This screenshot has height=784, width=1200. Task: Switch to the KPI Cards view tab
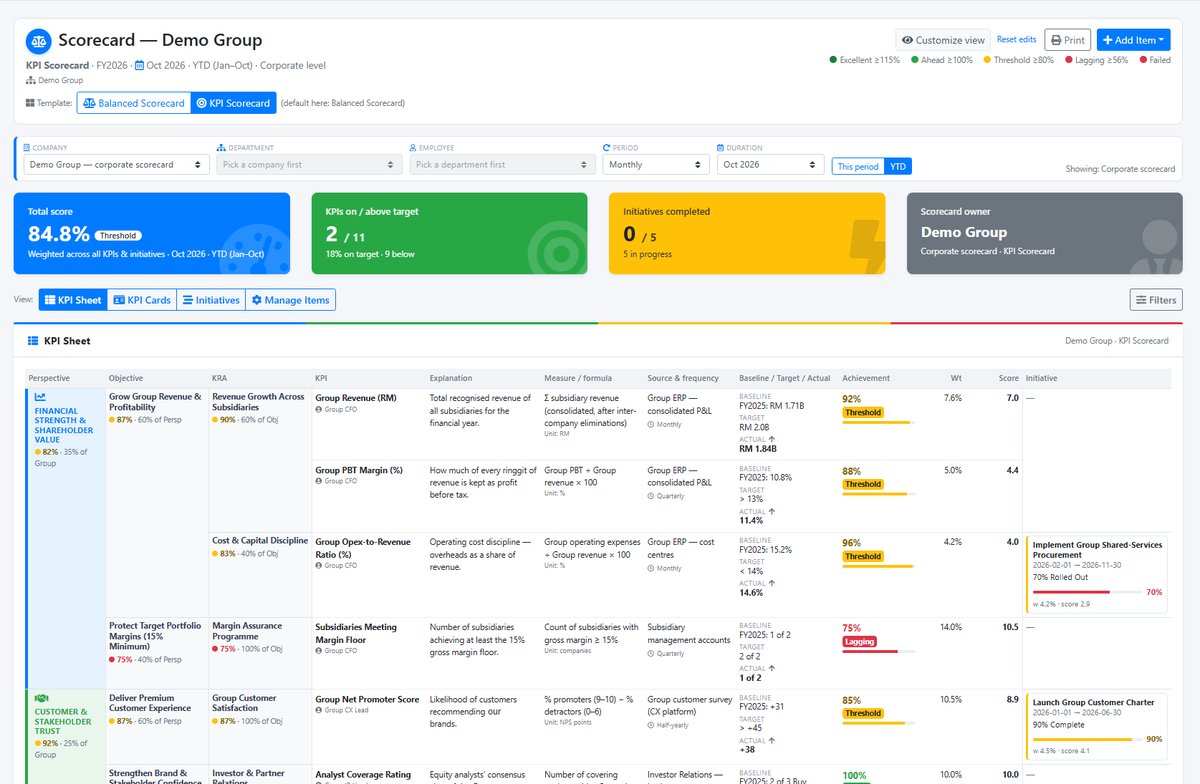(141, 300)
